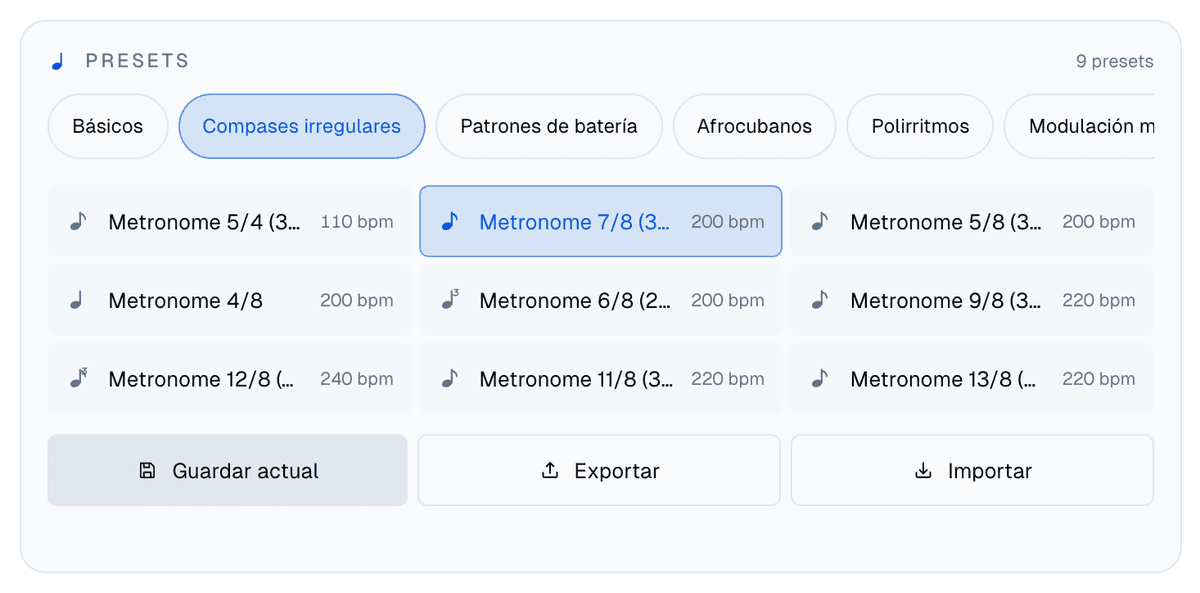
Task: Click the 240 bpm value
Action: [357, 379]
